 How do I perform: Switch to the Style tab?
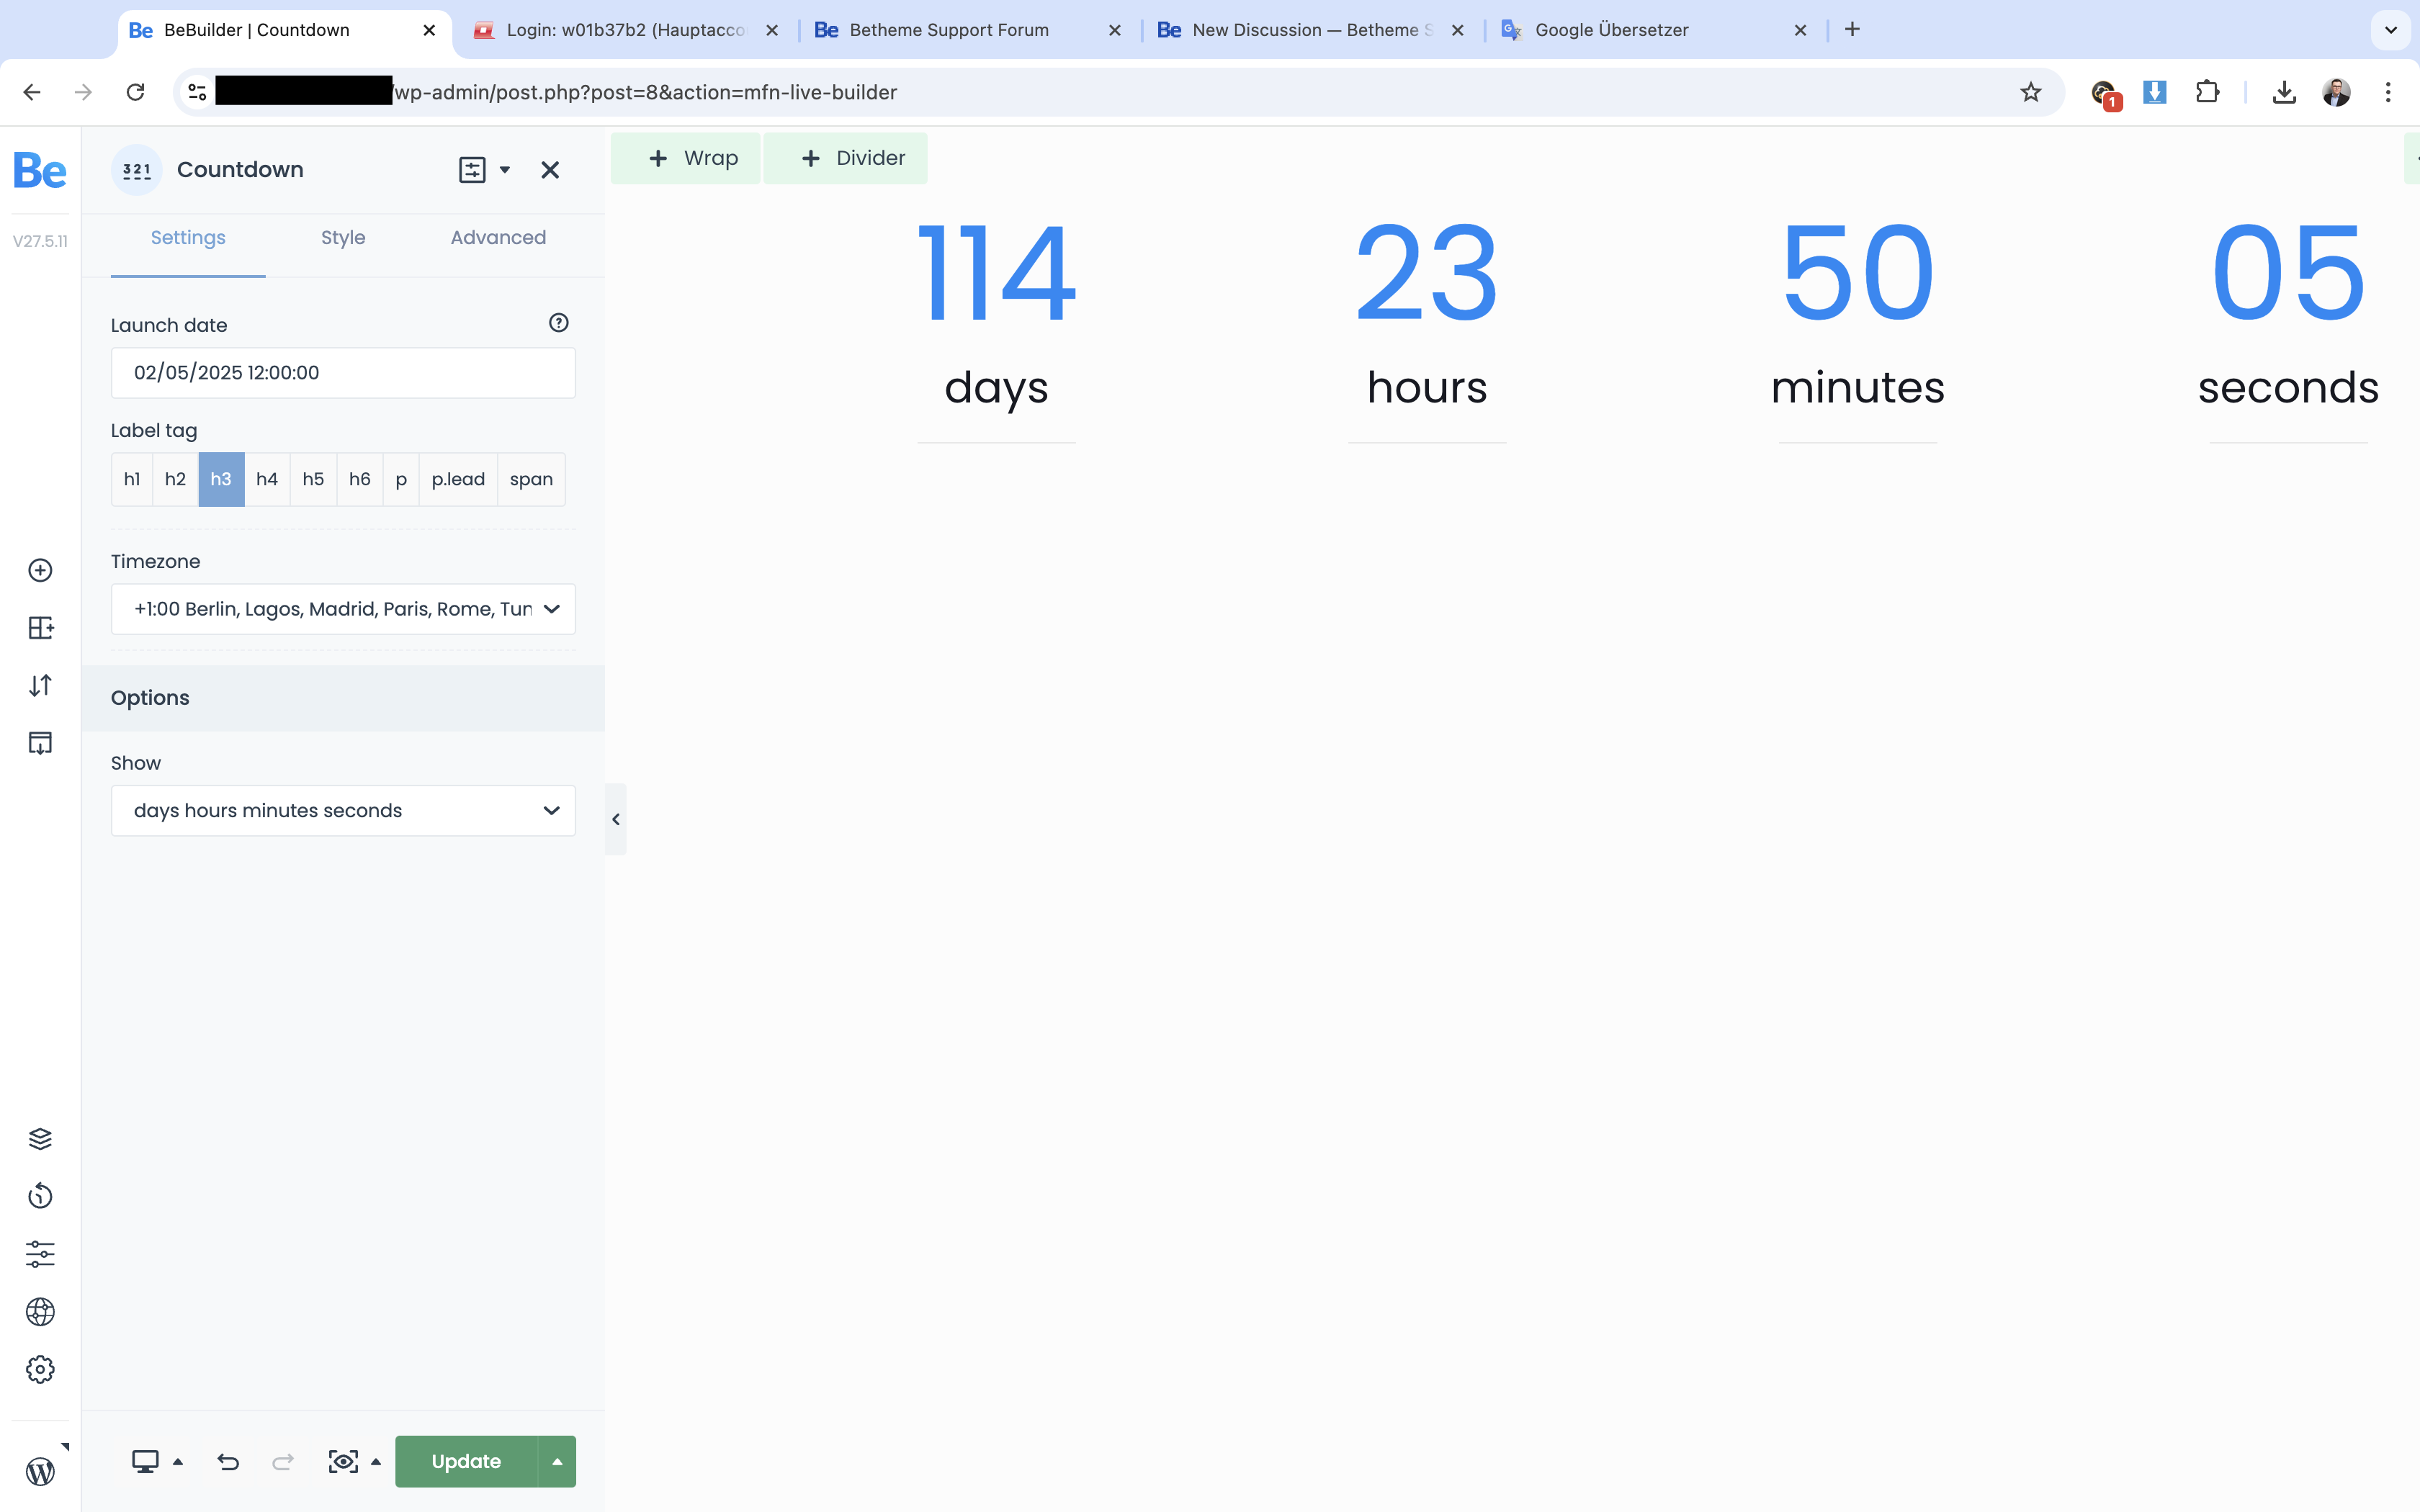pos(343,238)
